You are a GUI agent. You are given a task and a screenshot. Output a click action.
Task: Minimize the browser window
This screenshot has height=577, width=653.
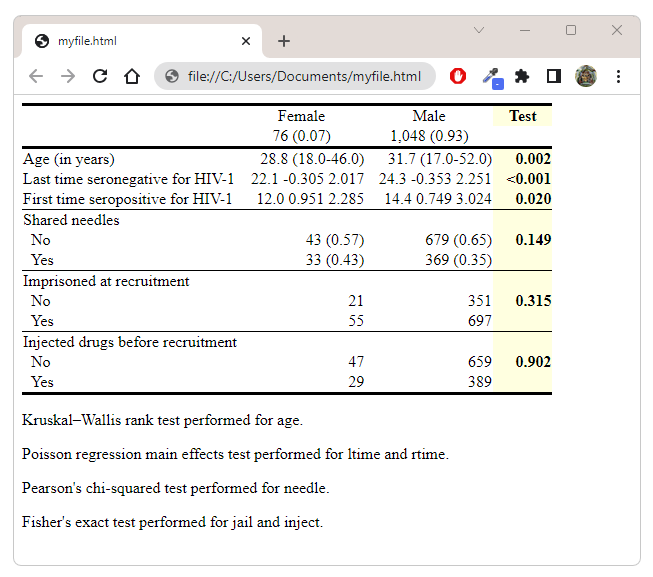[525, 30]
